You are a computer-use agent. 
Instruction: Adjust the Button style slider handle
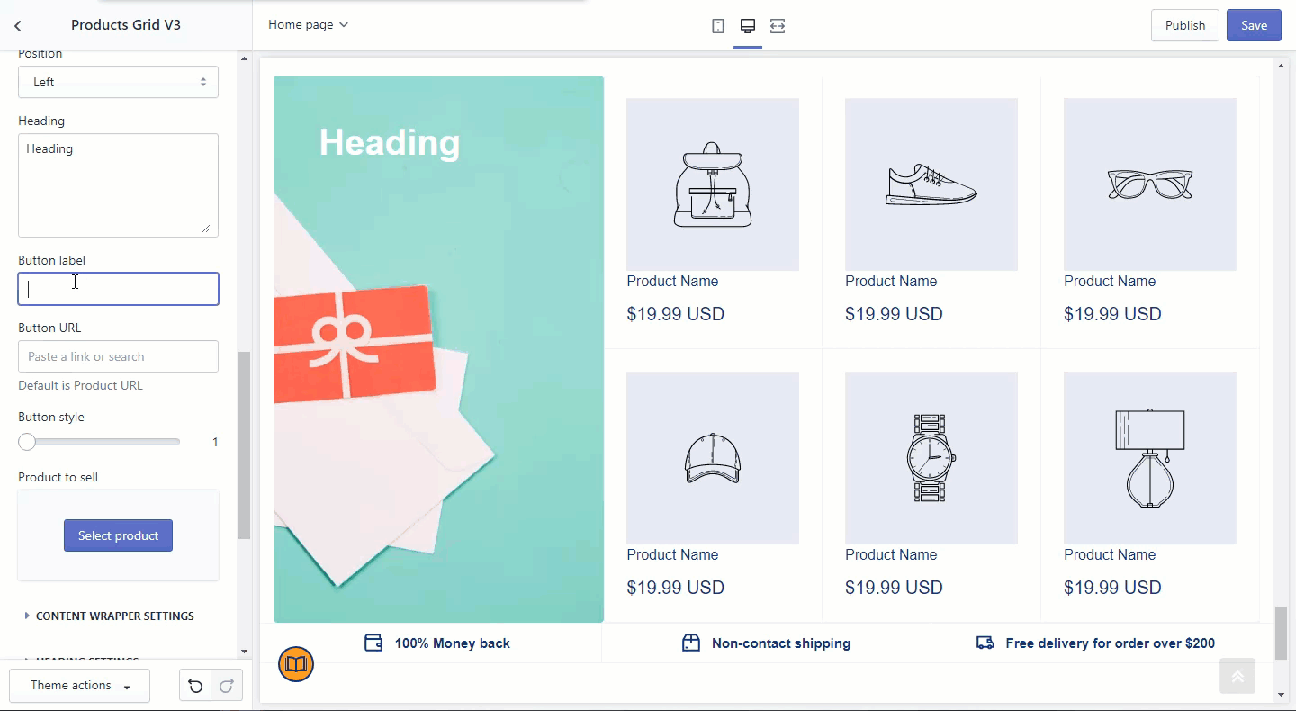click(27, 441)
